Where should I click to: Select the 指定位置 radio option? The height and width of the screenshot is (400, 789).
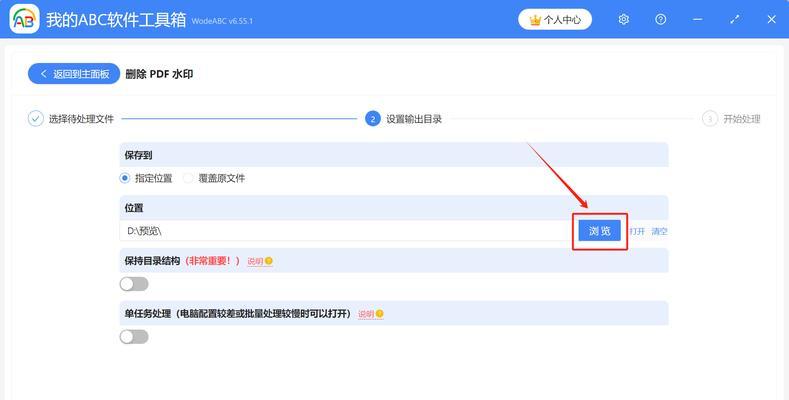[146, 178]
